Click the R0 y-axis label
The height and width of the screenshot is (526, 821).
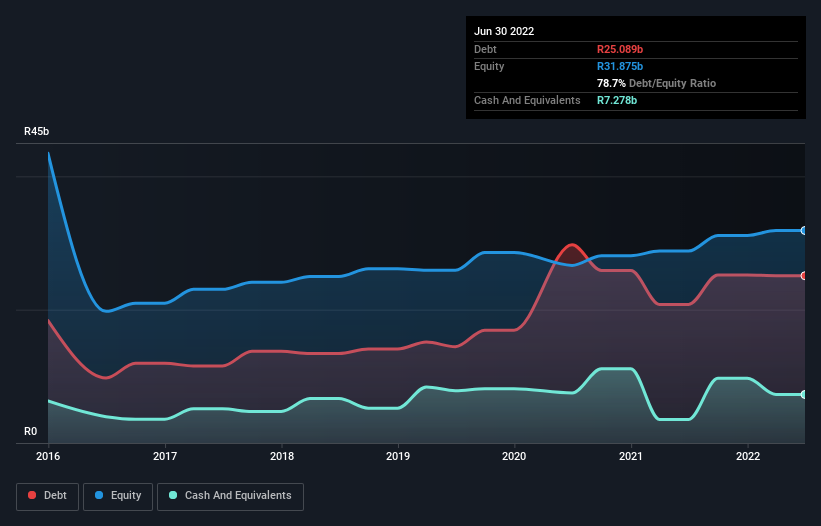click(31, 431)
